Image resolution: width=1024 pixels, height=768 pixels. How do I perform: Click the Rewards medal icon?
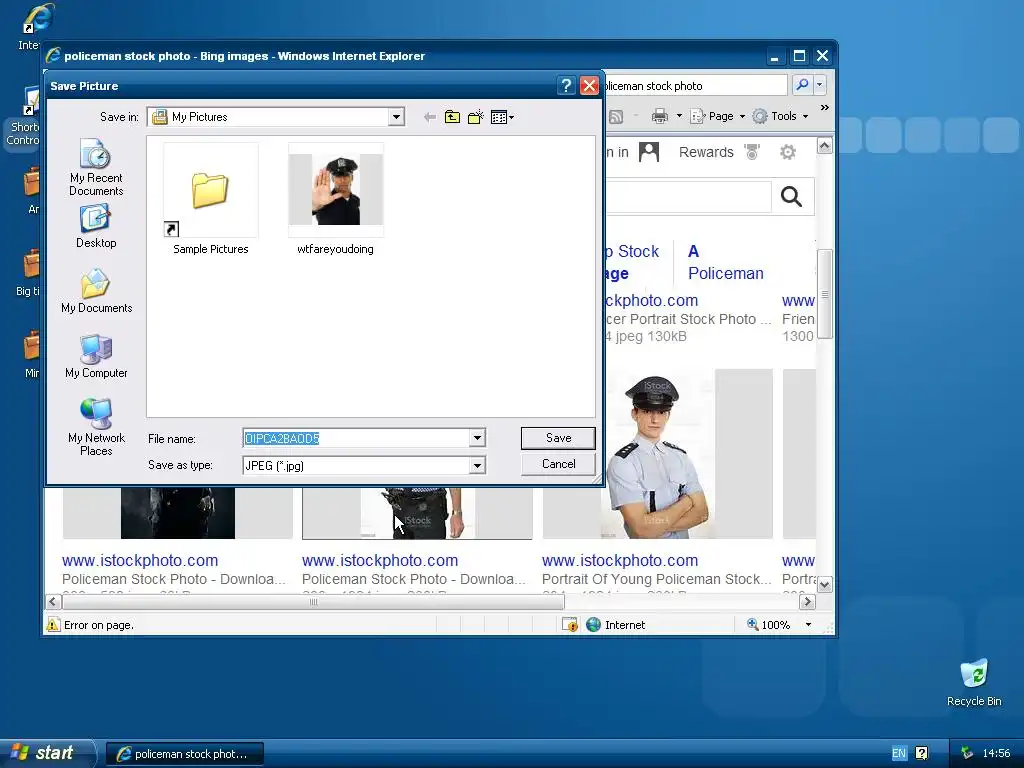pyautogui.click(x=752, y=152)
